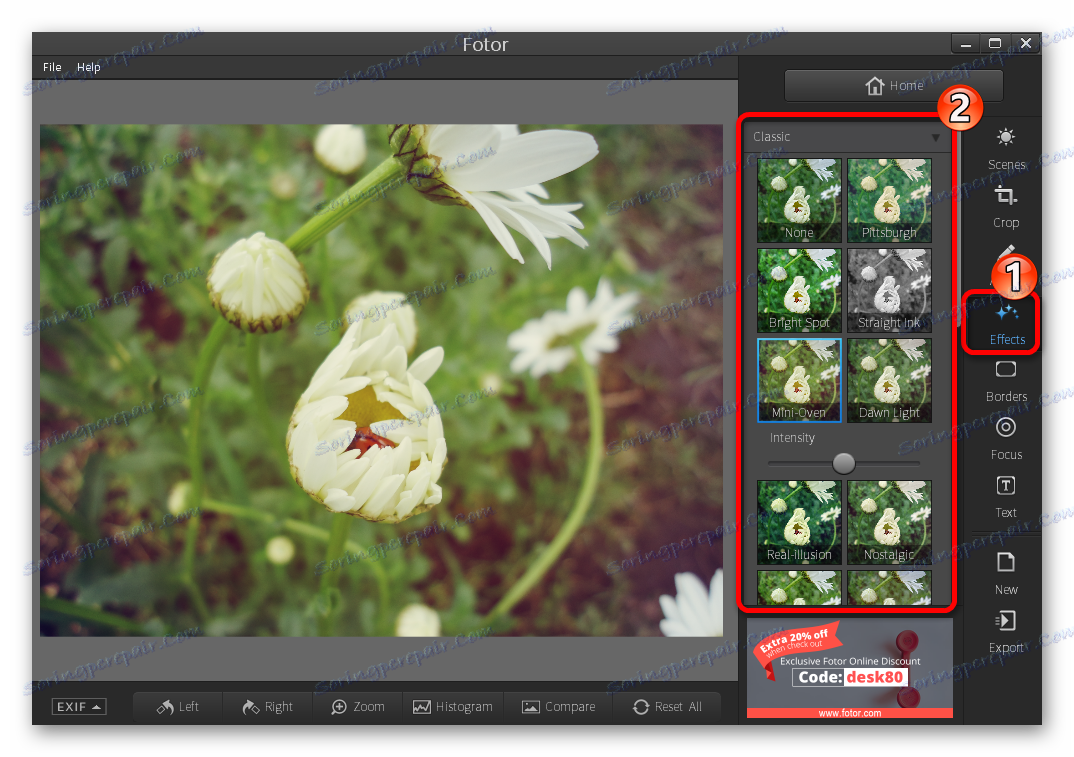
Task: Select the Focus tool
Action: (1006, 438)
